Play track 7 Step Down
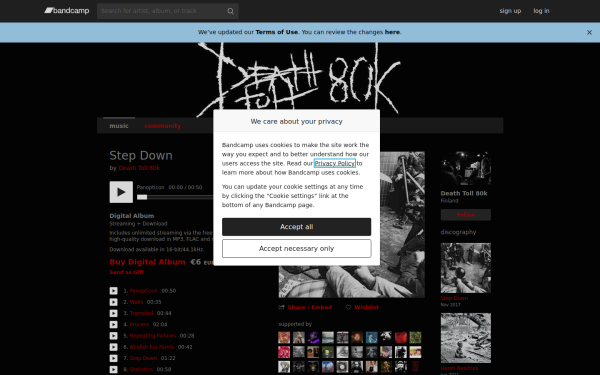 (x=114, y=359)
